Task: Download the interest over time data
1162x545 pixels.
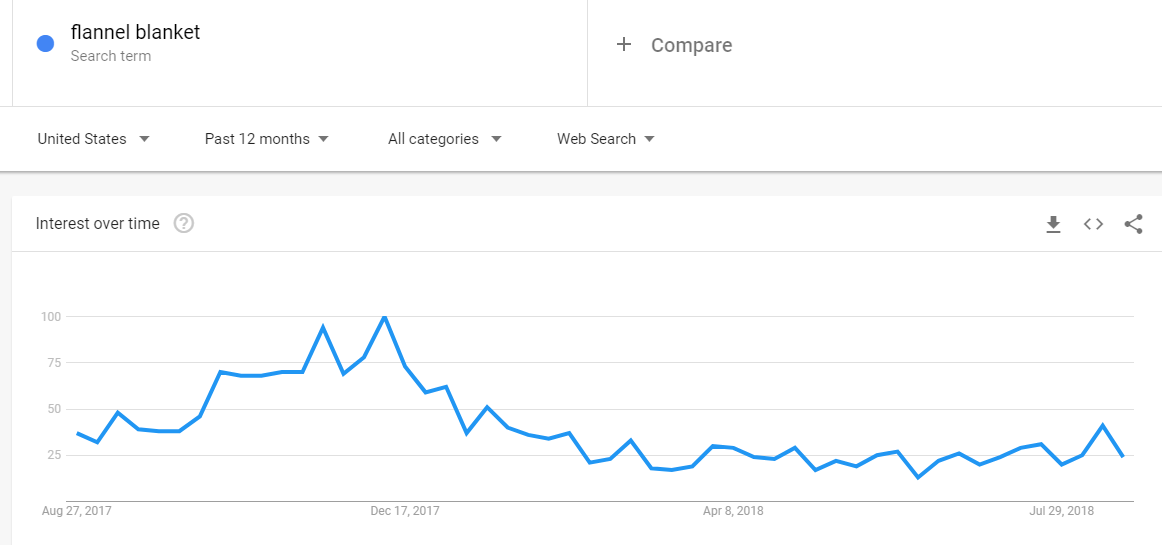Action: tap(1053, 225)
